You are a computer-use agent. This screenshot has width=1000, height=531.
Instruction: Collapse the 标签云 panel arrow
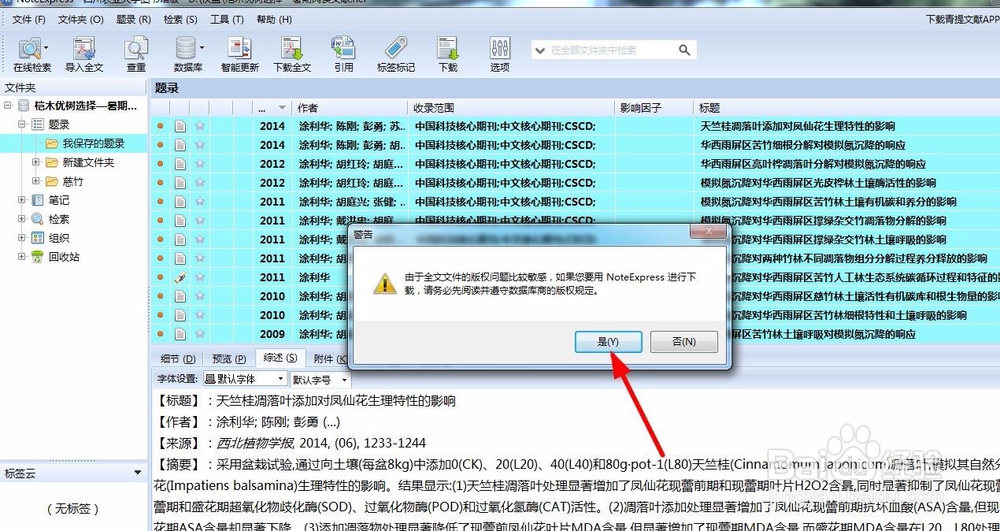[137, 473]
